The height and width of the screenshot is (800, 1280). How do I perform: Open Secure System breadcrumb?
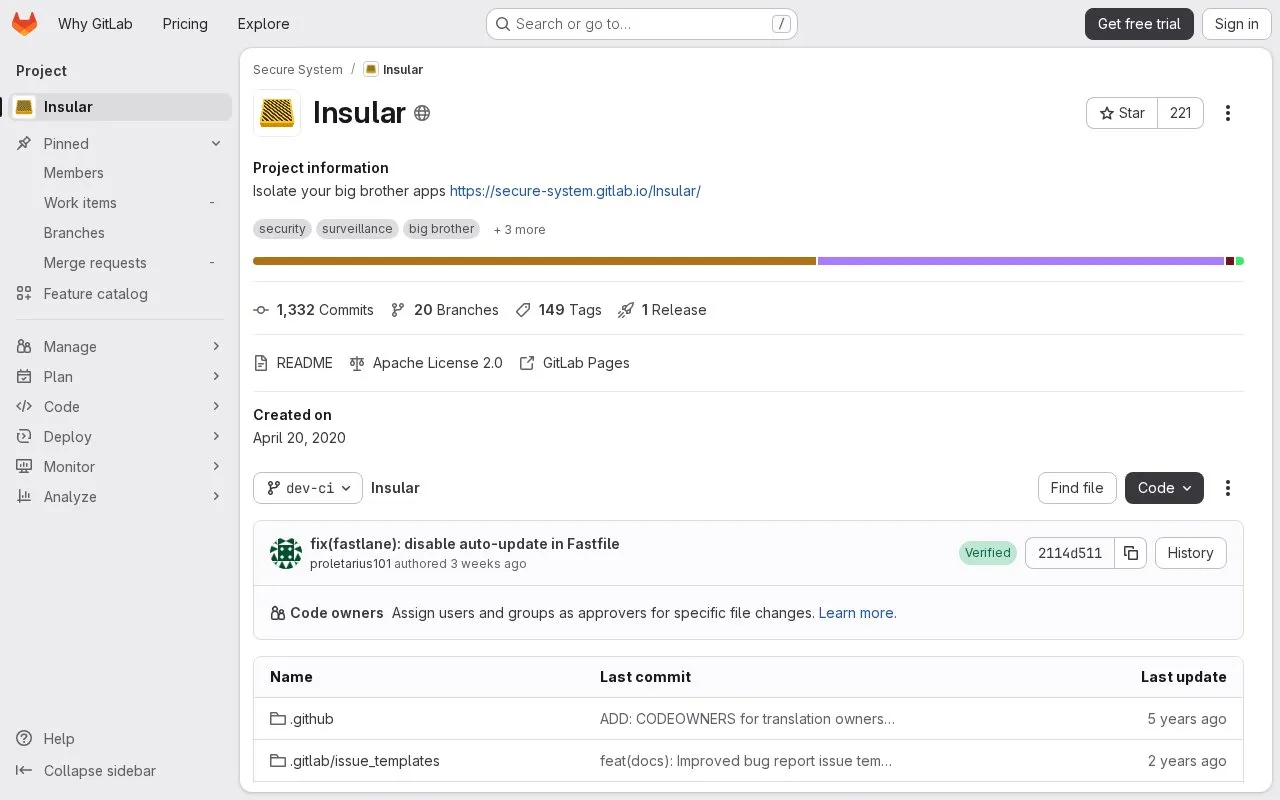click(x=297, y=70)
